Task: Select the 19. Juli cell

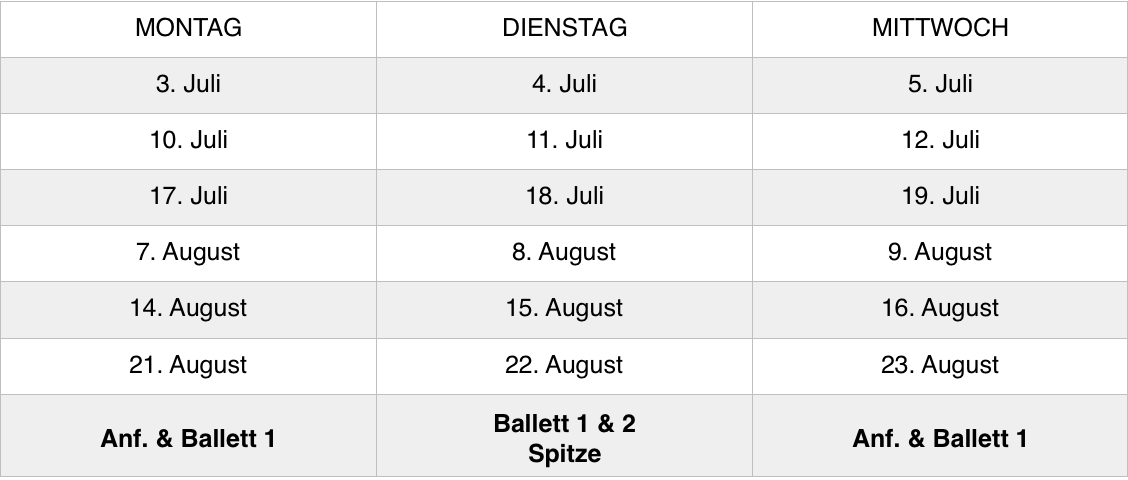Action: [x=940, y=197]
